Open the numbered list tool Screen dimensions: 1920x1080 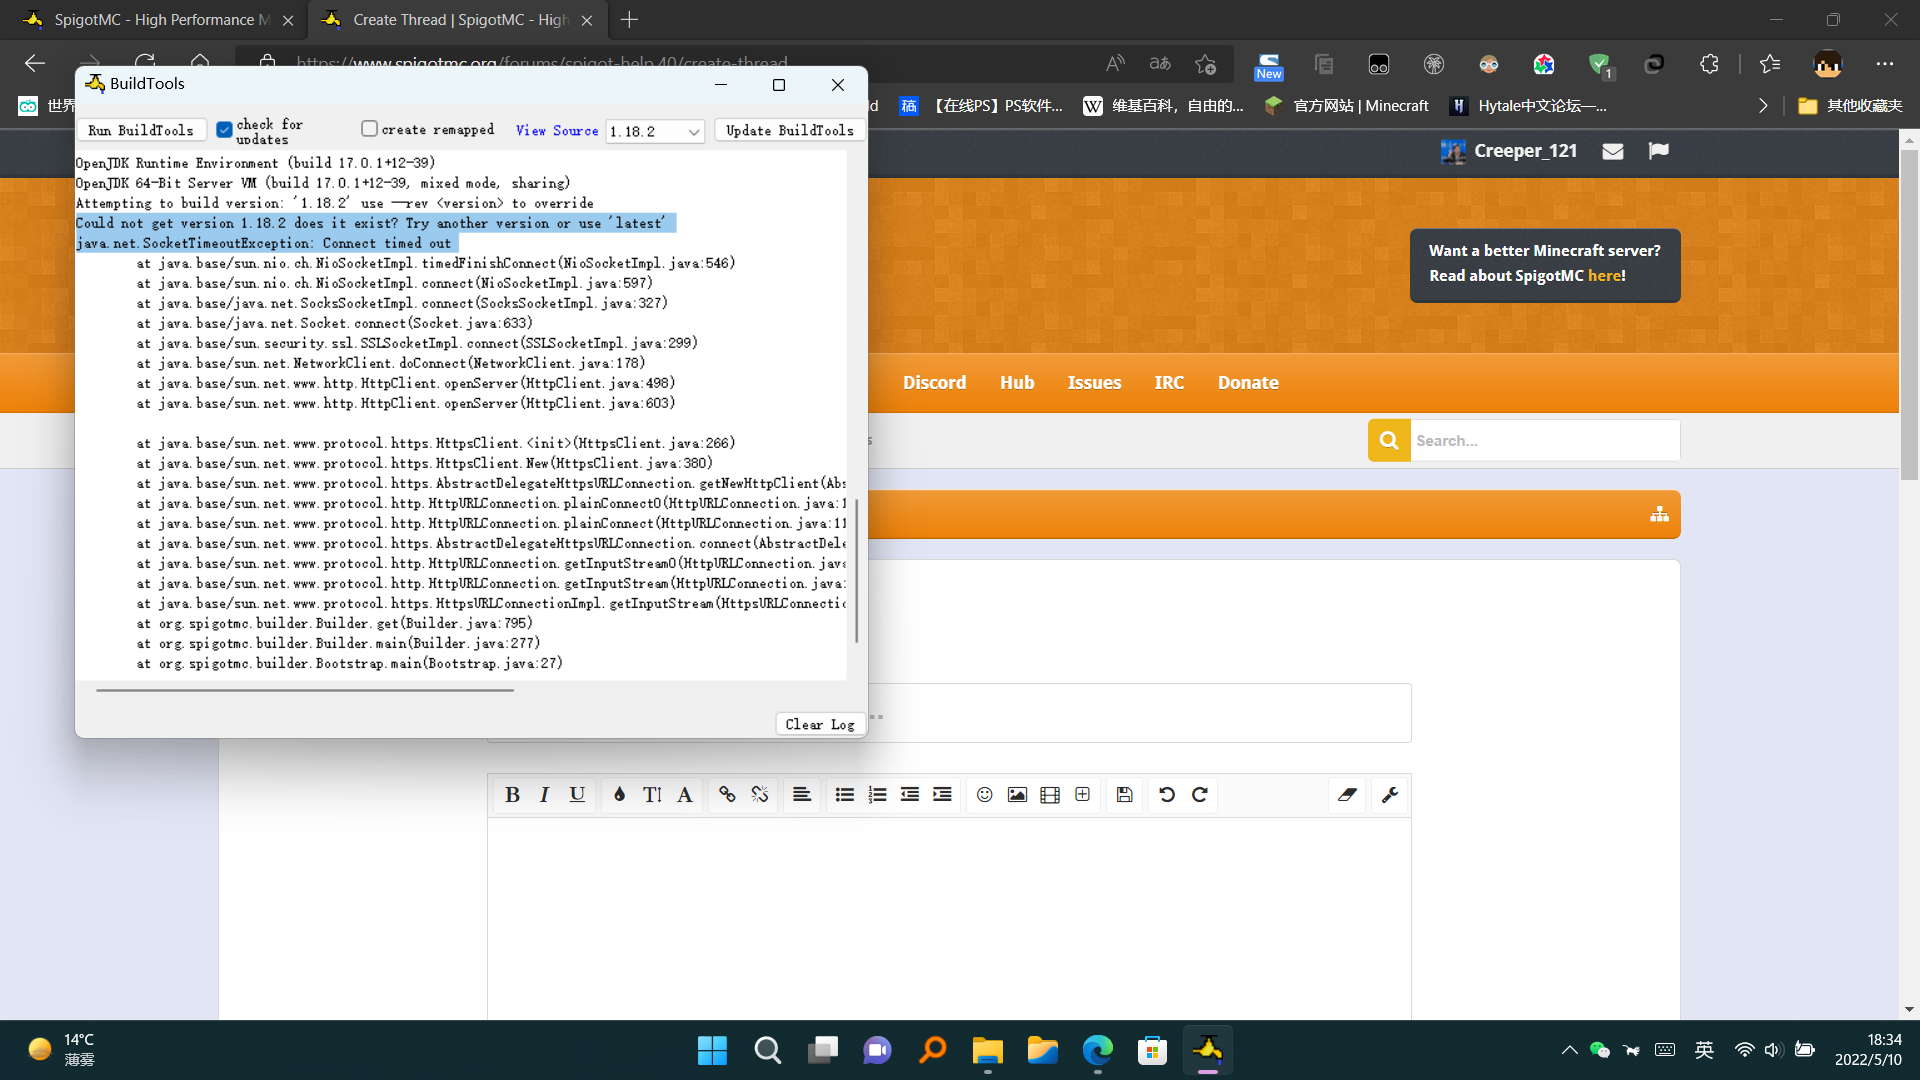click(x=877, y=795)
